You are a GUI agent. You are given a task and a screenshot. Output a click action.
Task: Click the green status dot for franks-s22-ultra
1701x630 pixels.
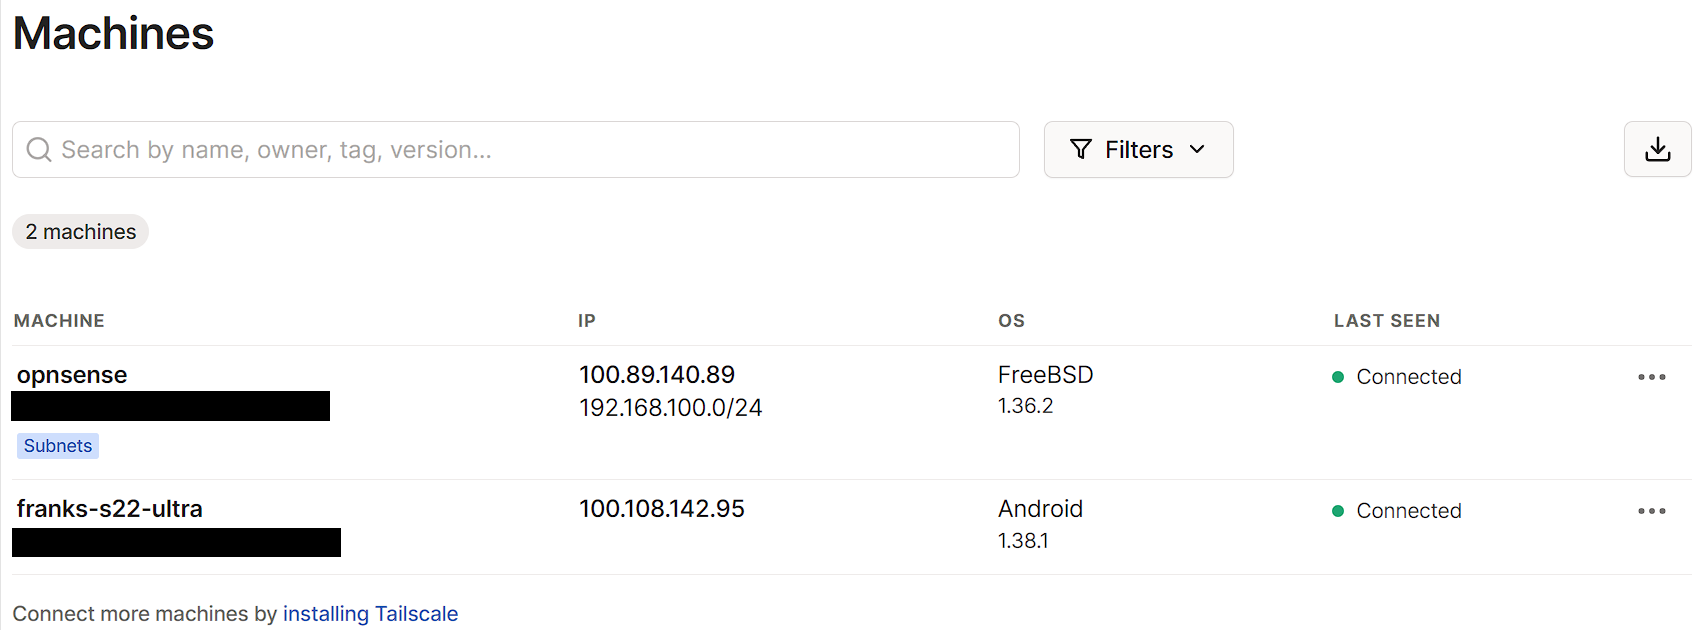coord(1338,511)
